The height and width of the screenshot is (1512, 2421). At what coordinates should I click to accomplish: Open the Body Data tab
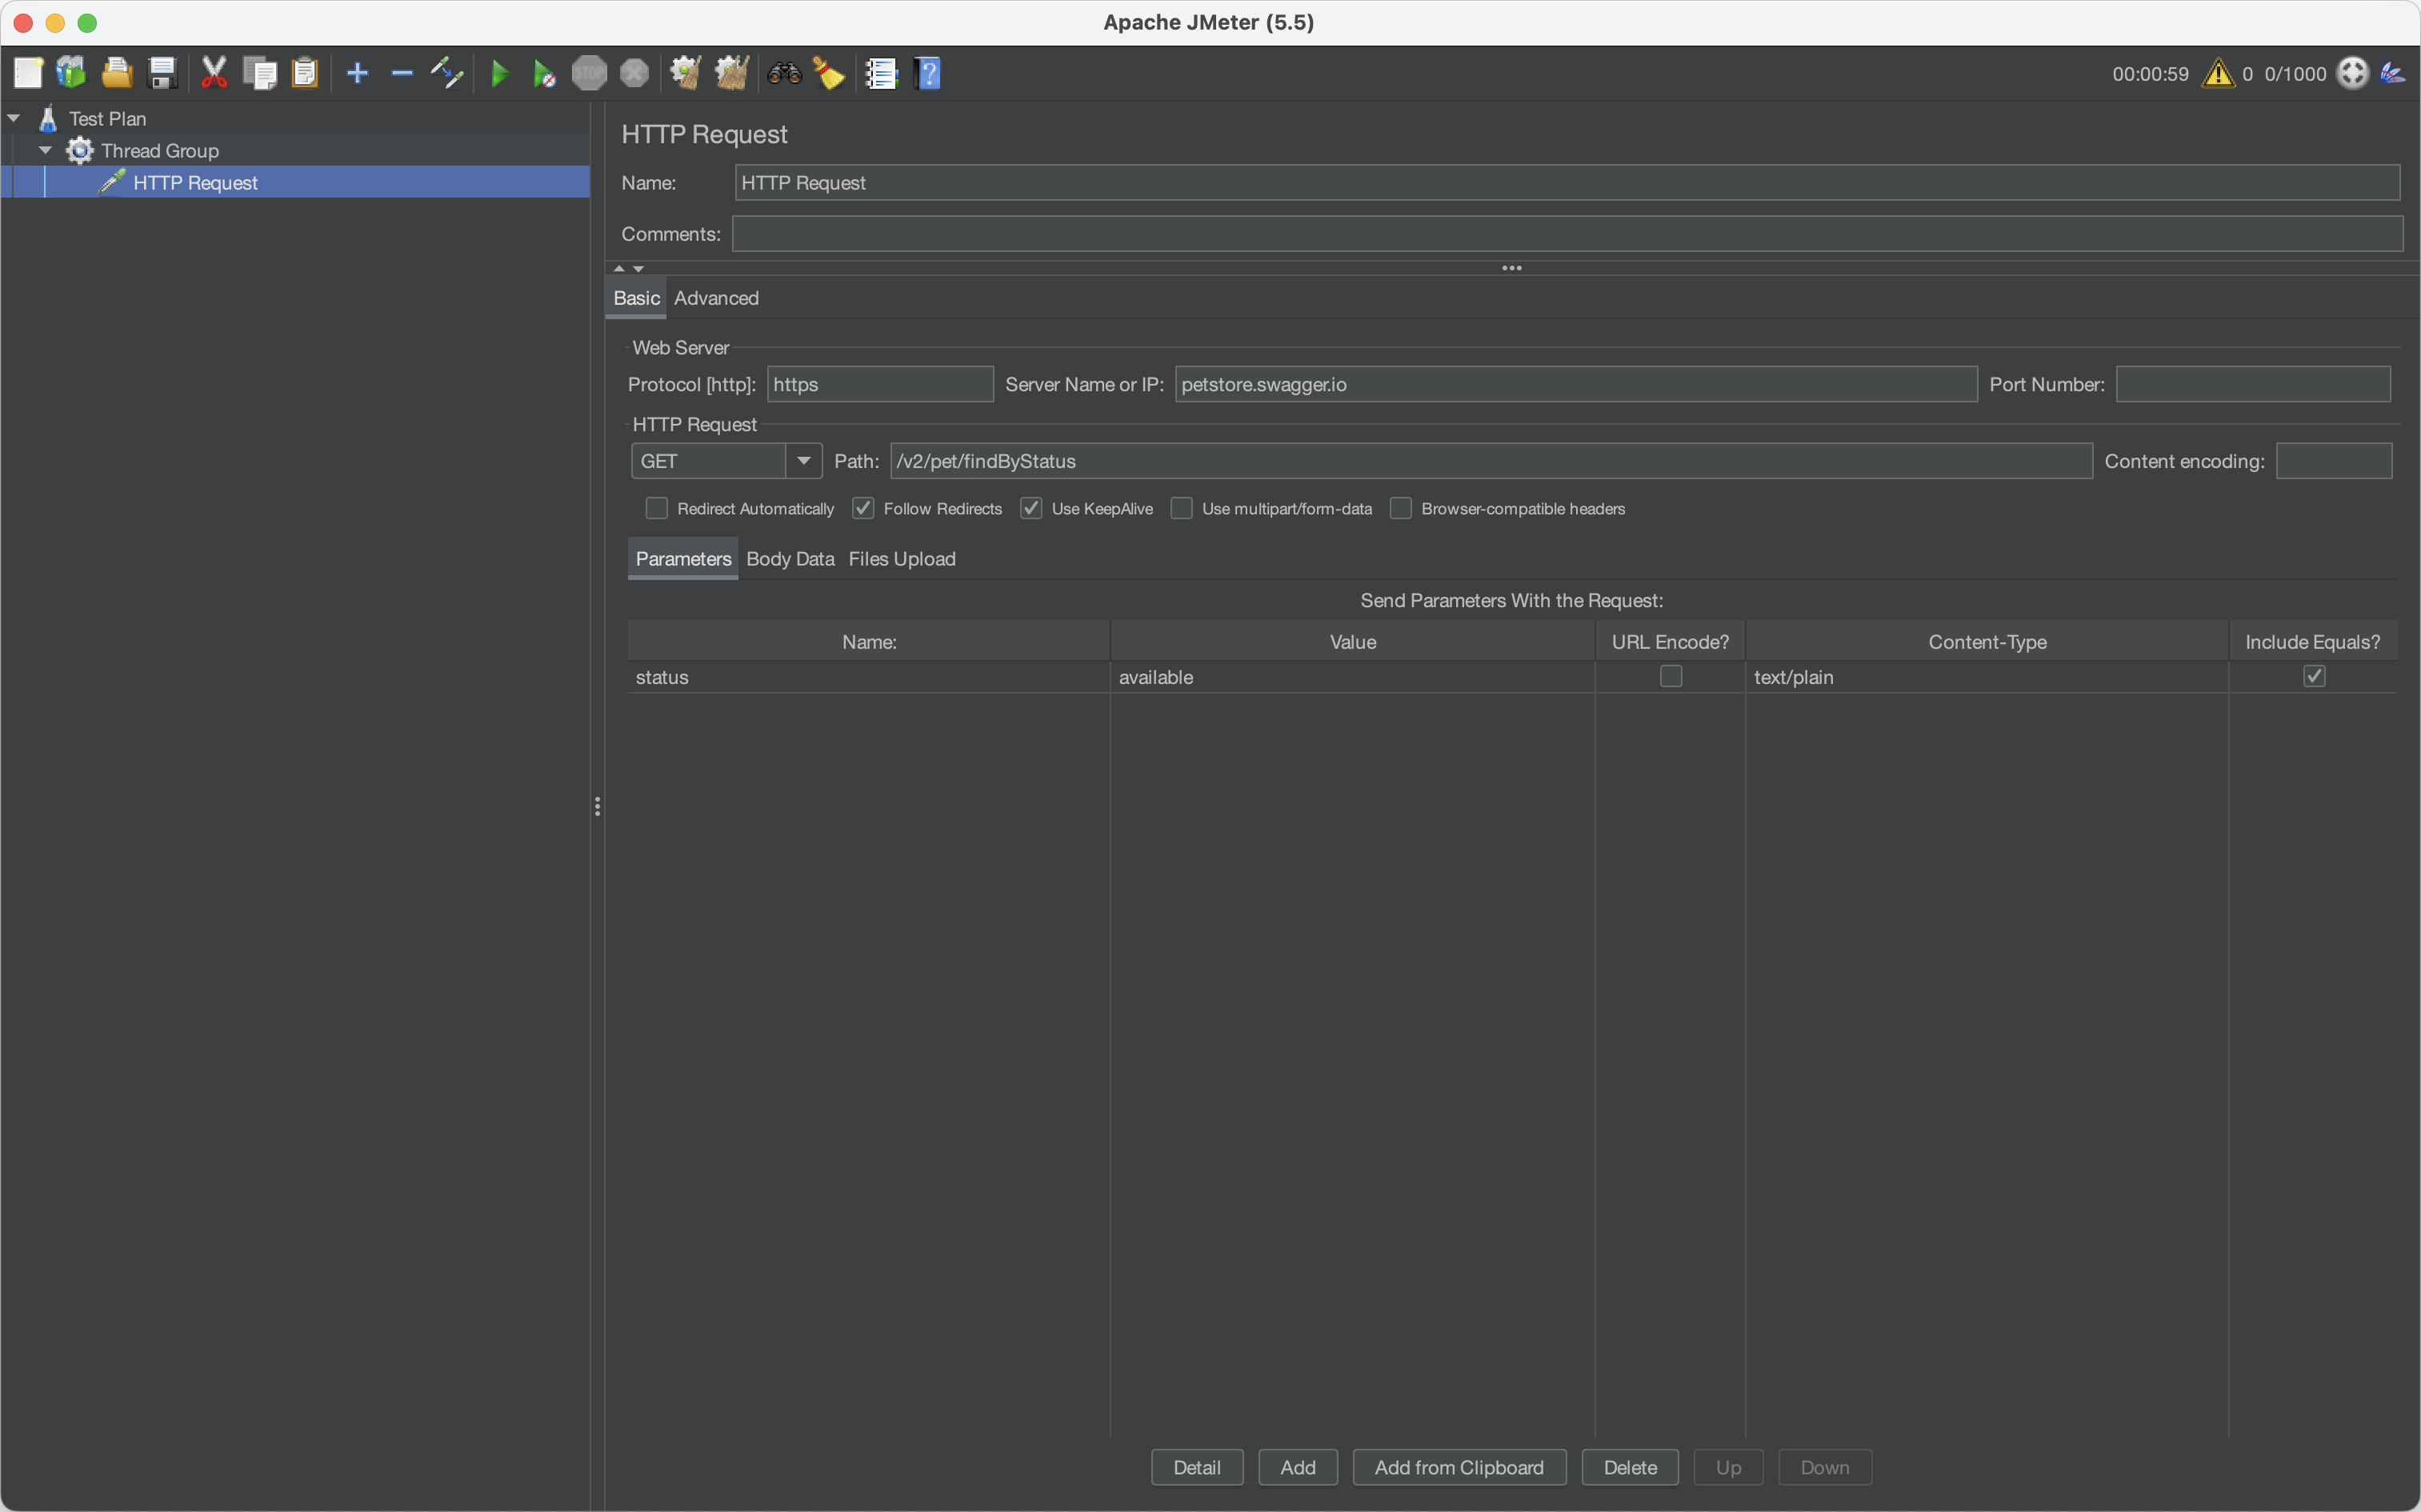790,559
